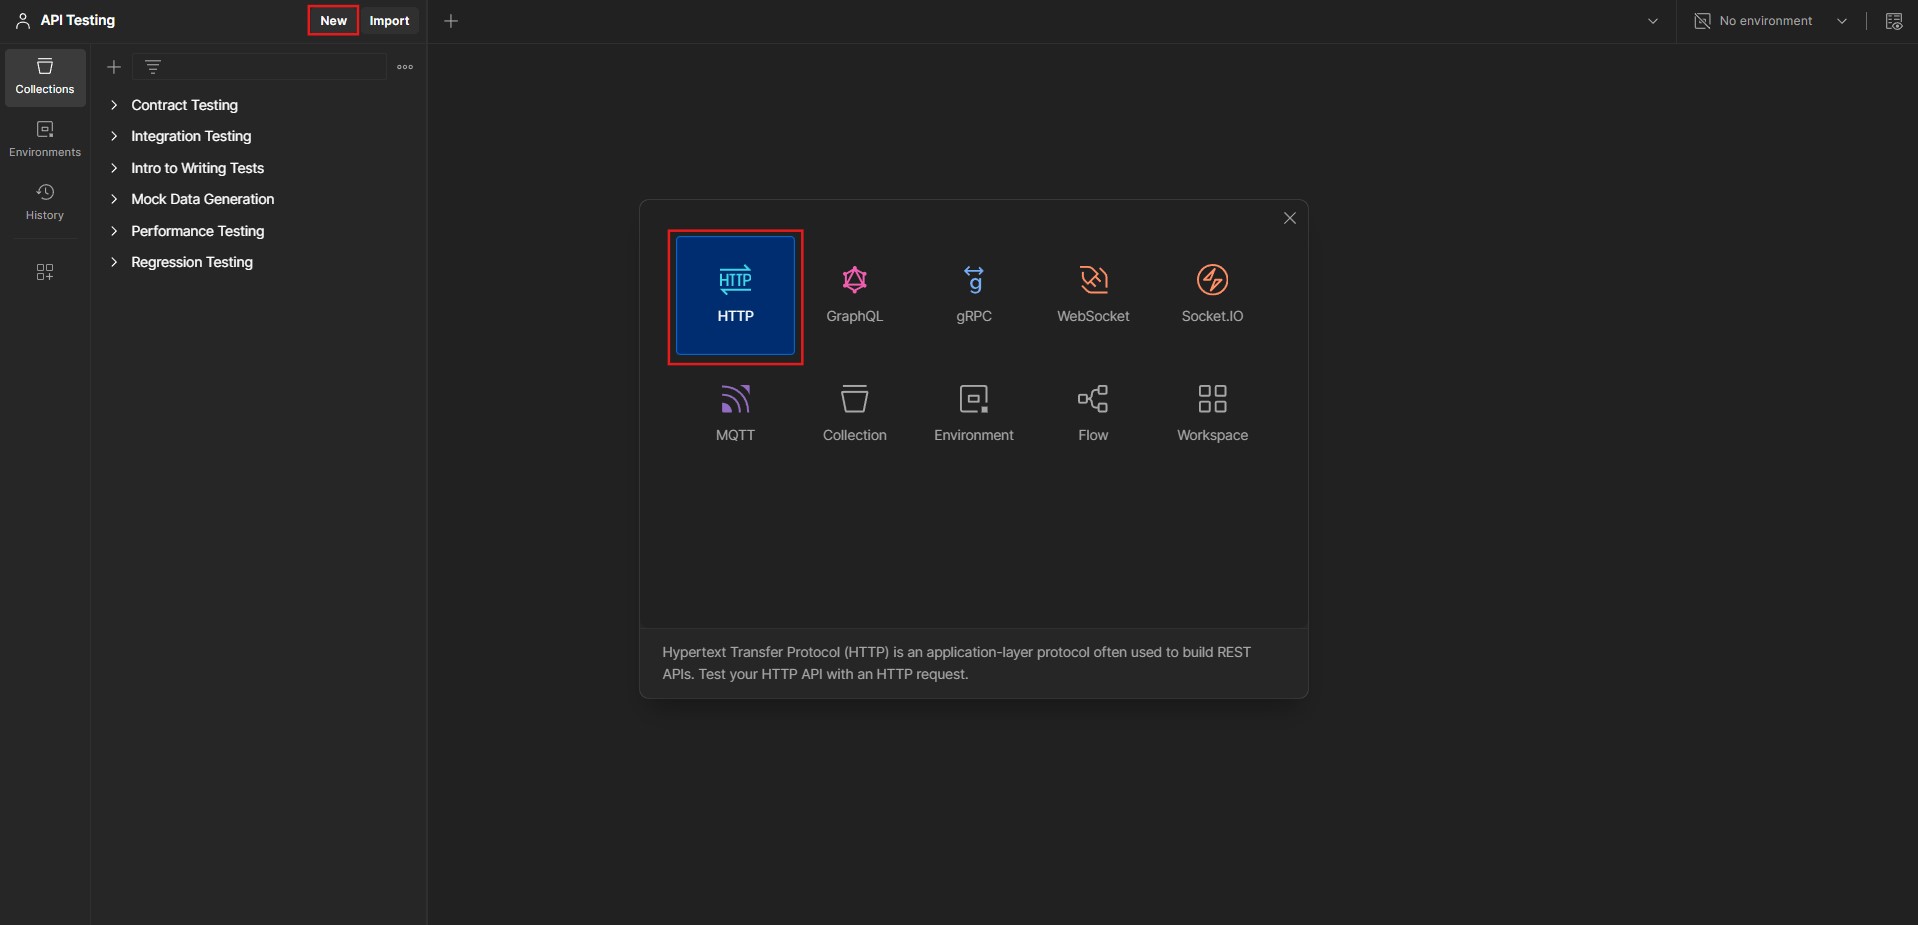Image resolution: width=1918 pixels, height=925 pixels.
Task: Click the API Testing workspace name
Action: tap(77, 20)
